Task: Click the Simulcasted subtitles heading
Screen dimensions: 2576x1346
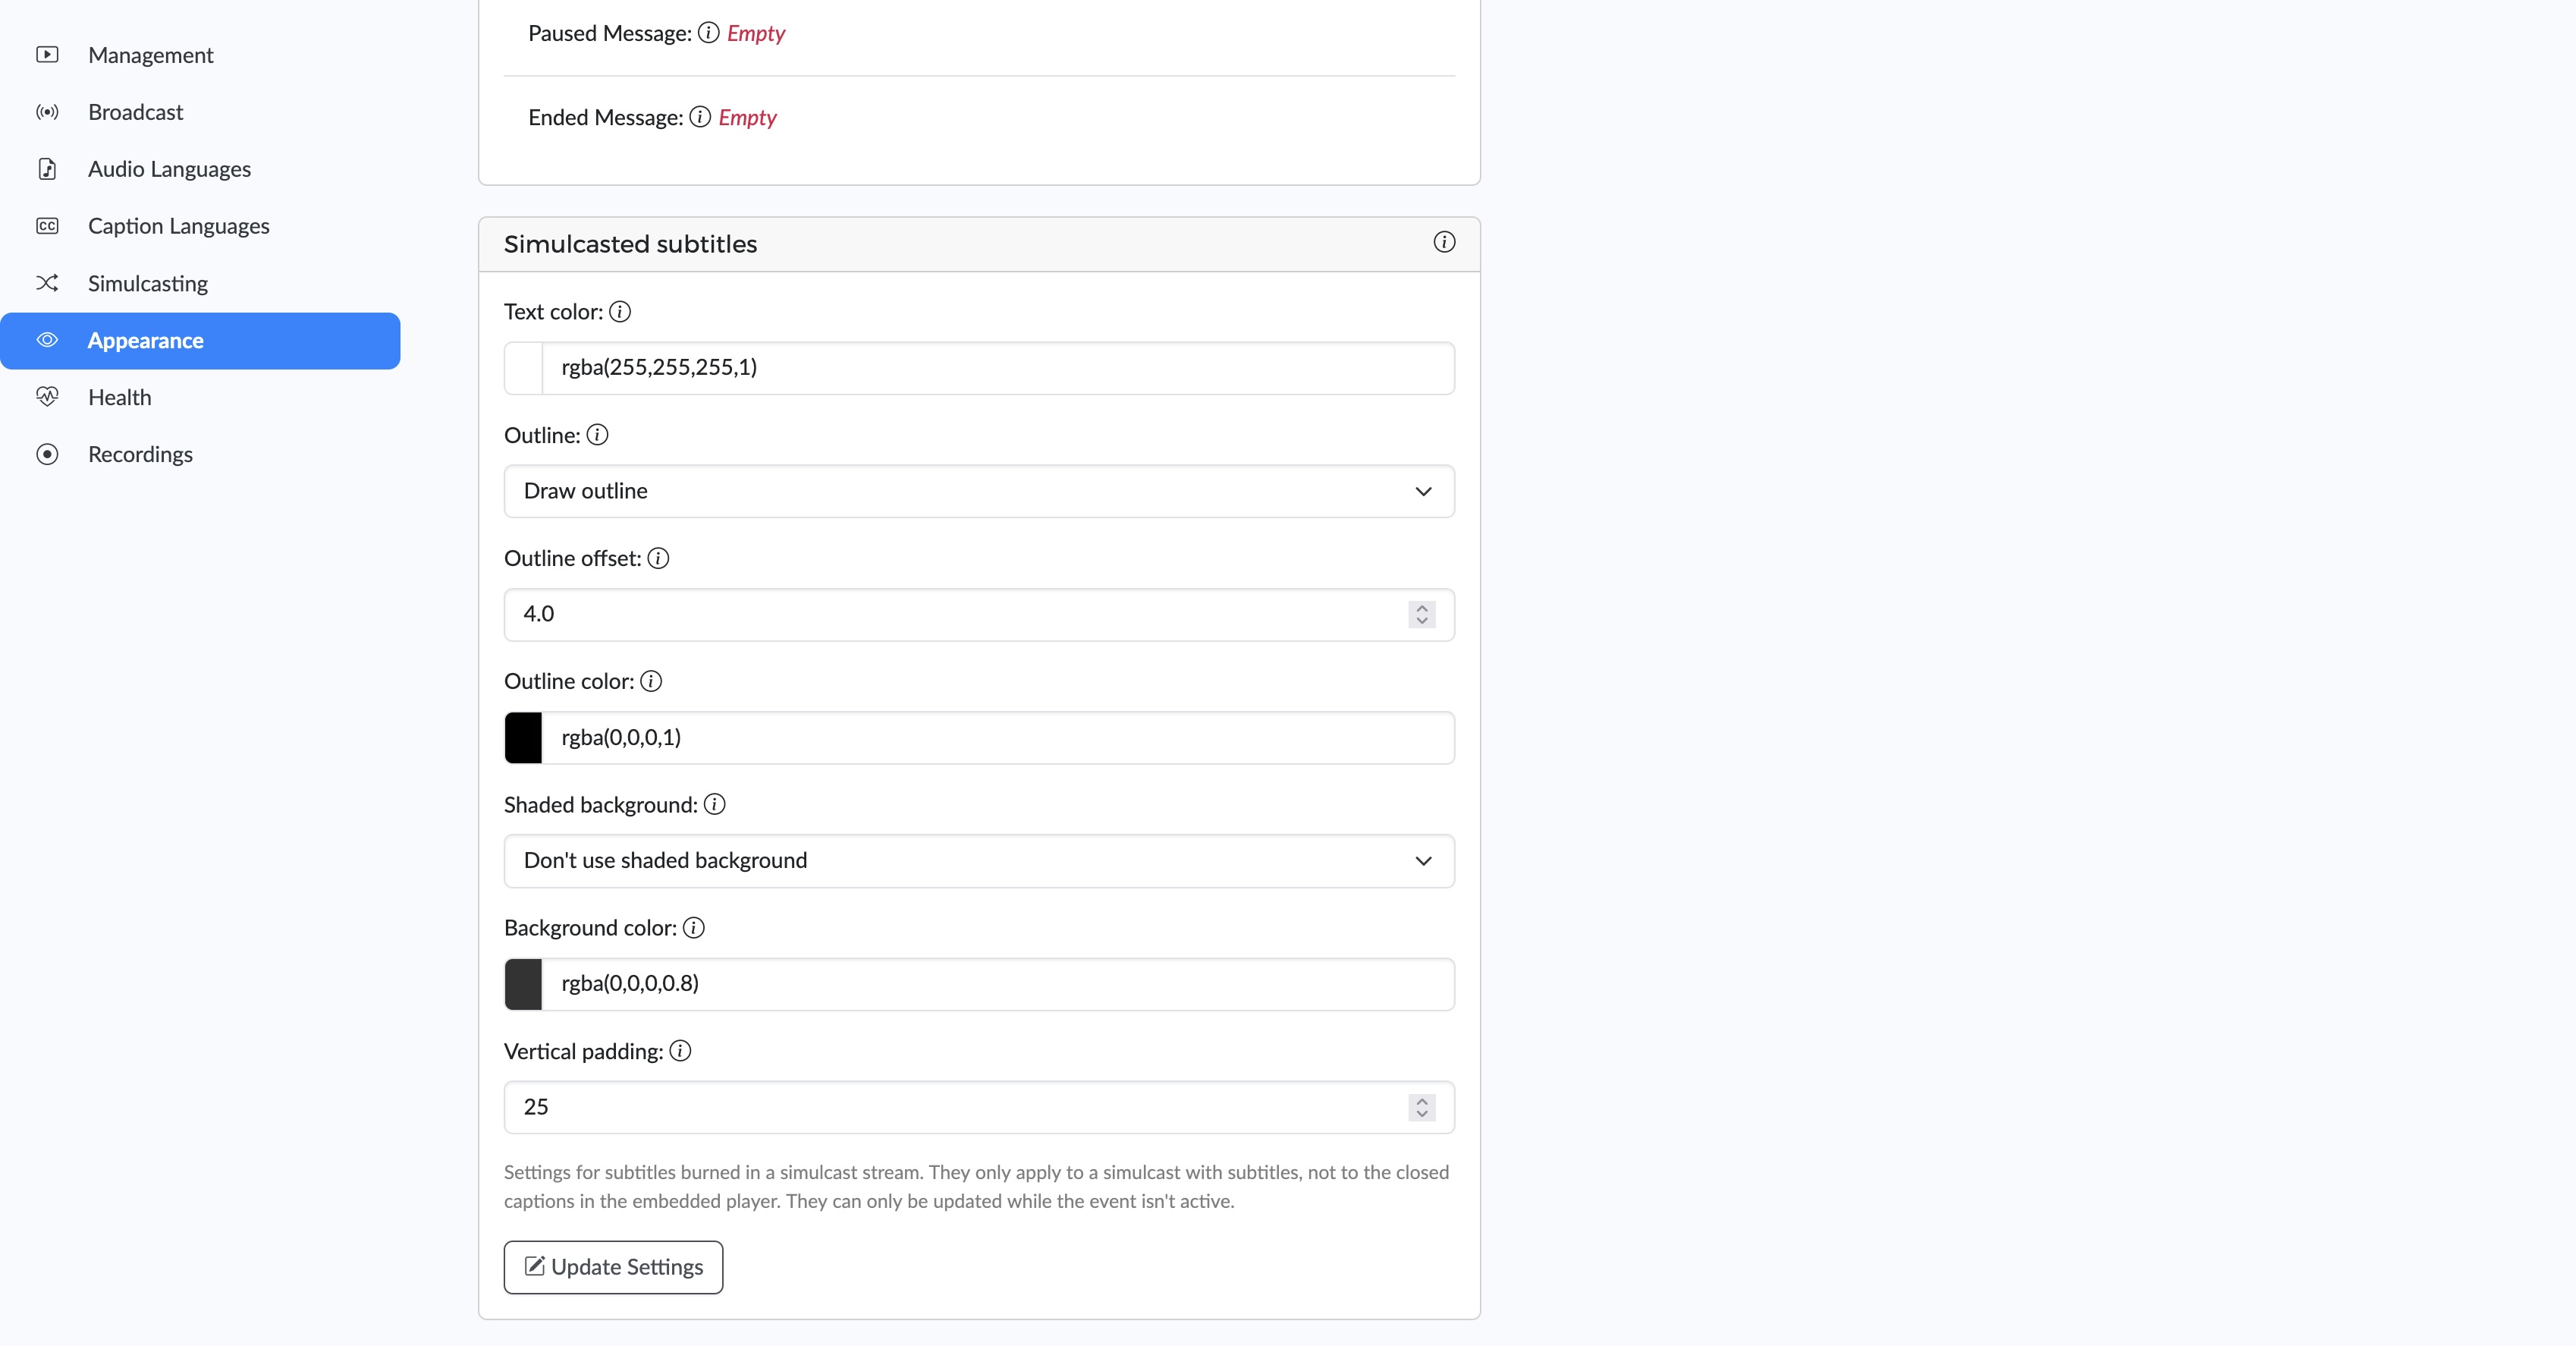Action: [x=630, y=244]
